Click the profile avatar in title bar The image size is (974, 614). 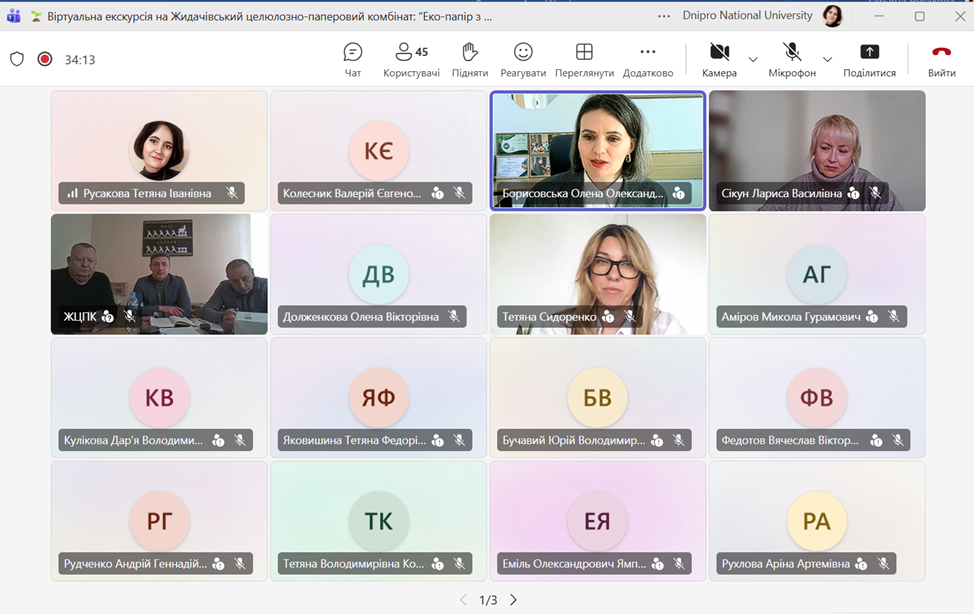831,16
